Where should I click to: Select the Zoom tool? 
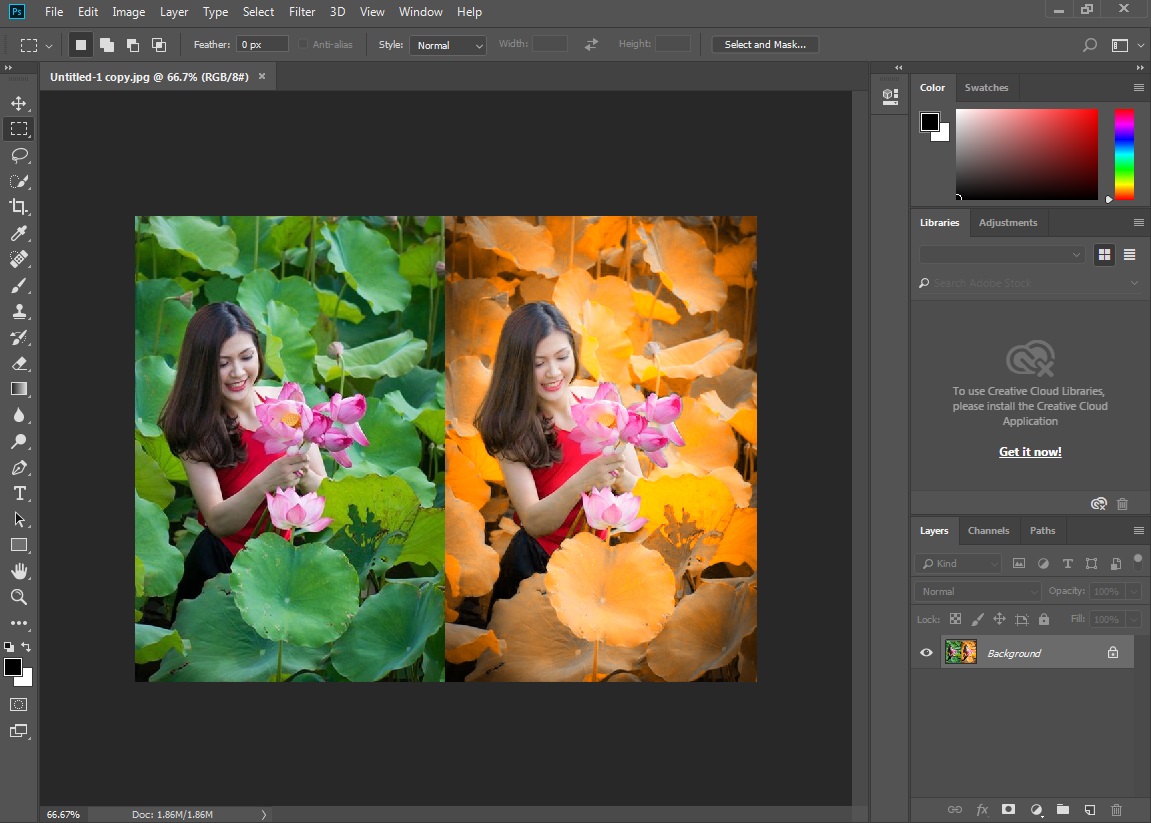19,597
